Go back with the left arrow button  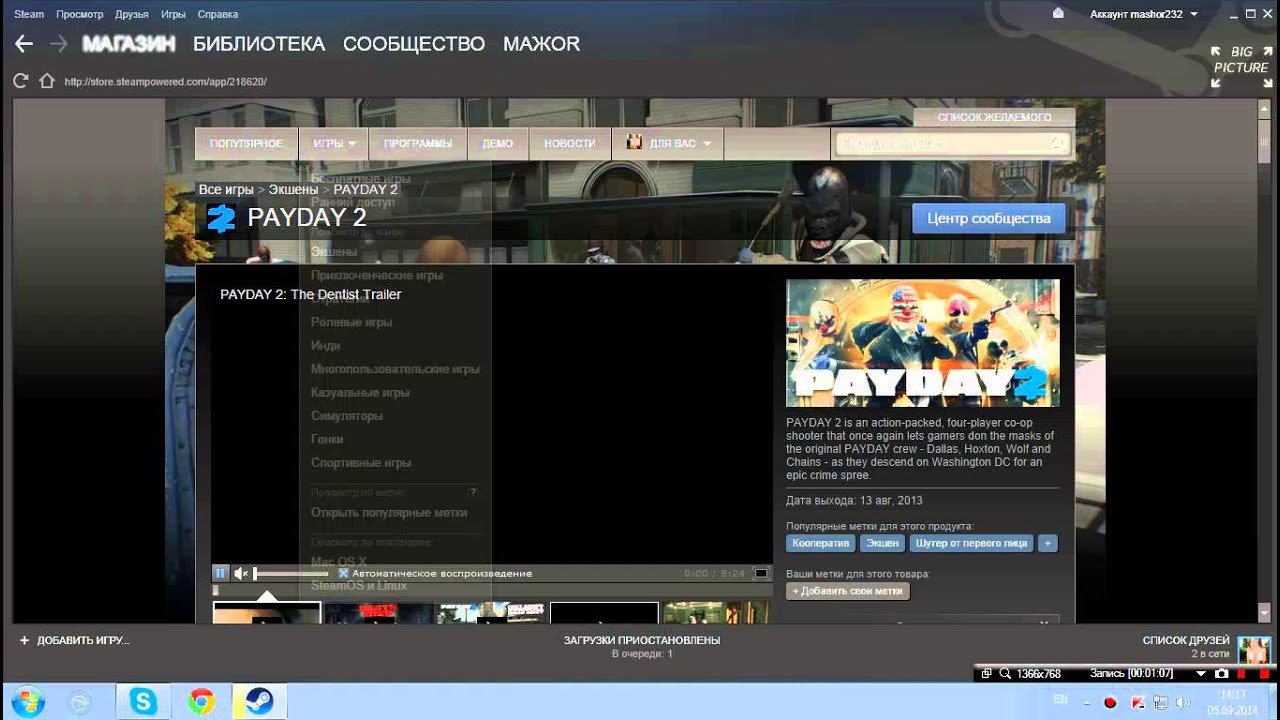coord(24,44)
